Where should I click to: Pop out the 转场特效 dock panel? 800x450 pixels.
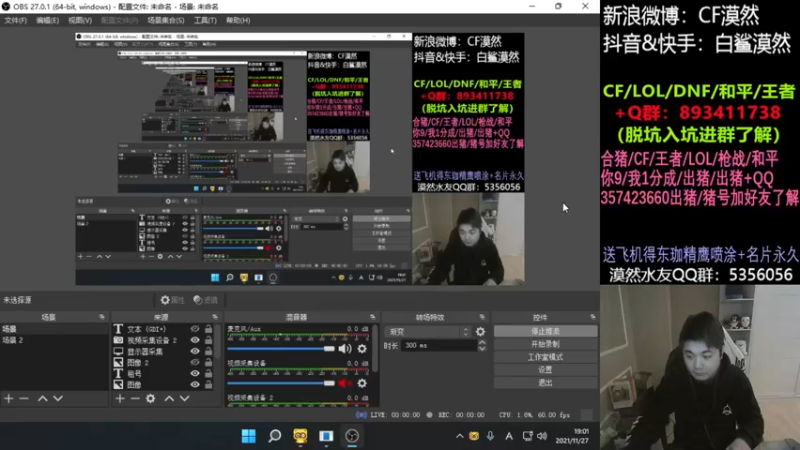click(482, 317)
